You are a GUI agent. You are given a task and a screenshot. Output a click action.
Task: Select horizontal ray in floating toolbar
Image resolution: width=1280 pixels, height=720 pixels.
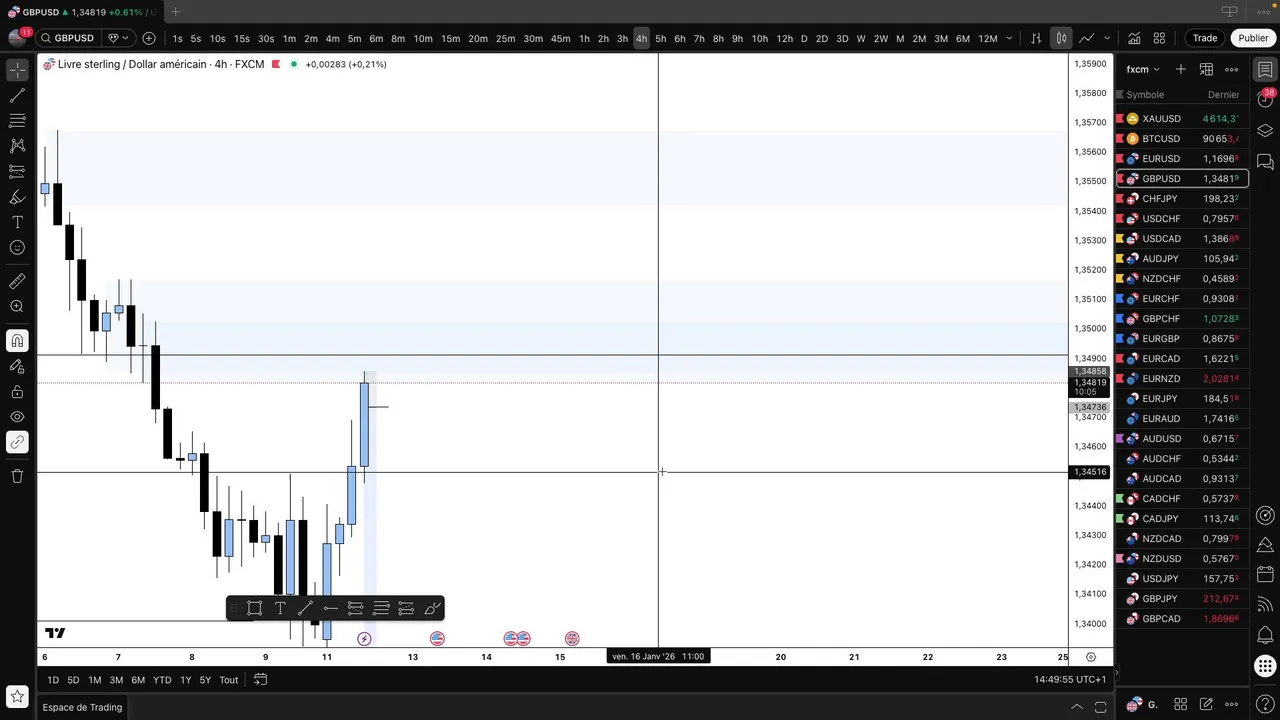point(330,608)
